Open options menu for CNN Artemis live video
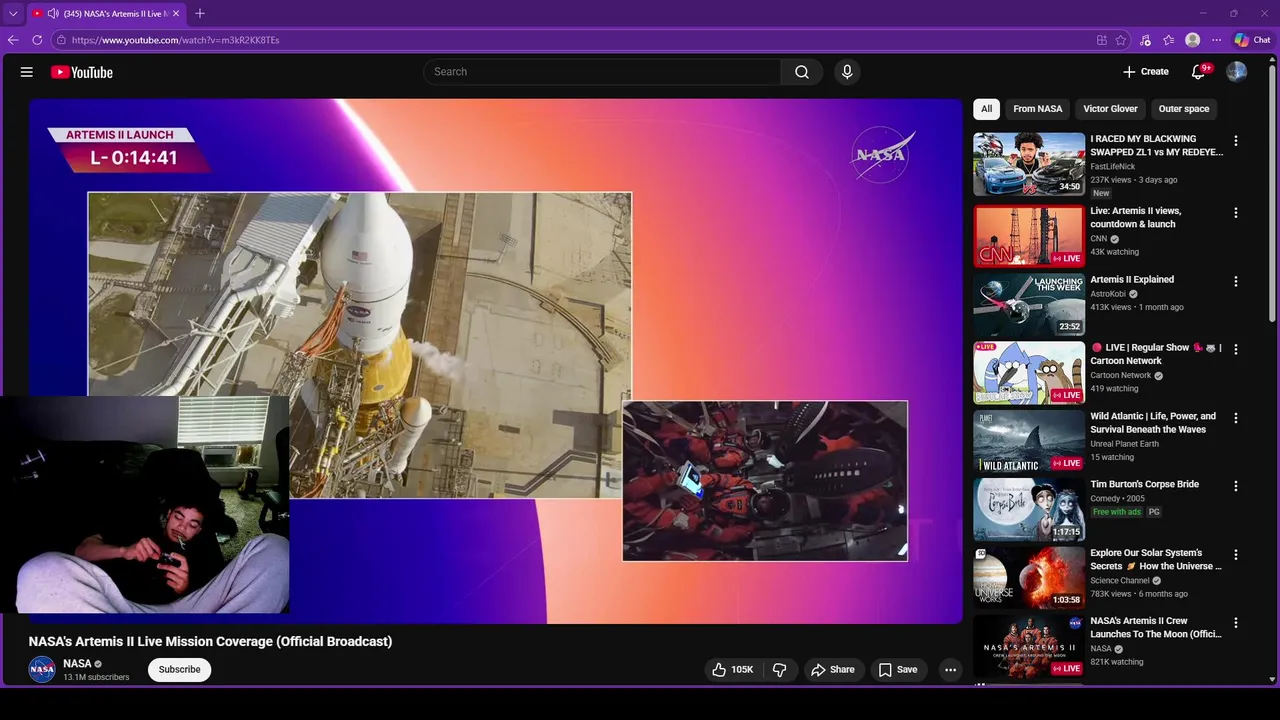This screenshot has height=720, width=1280. click(x=1235, y=213)
